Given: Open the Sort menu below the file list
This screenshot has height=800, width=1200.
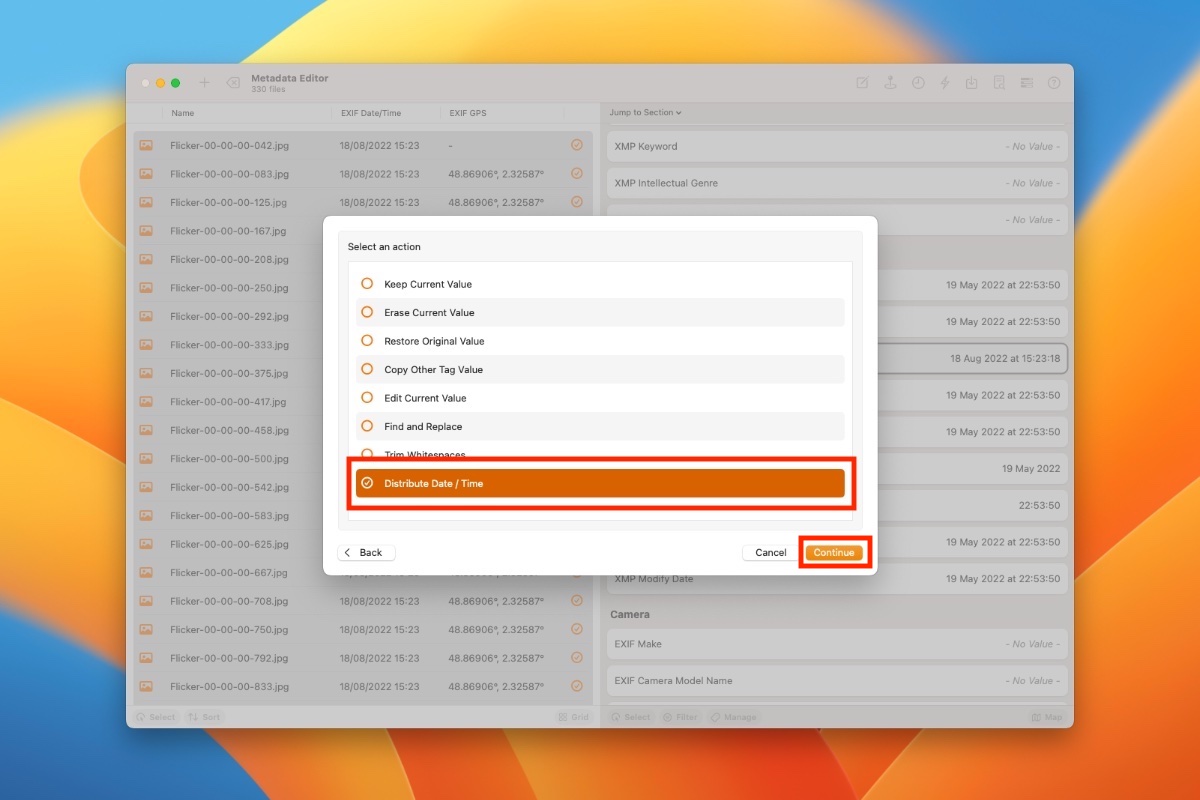Looking at the screenshot, I should click(x=204, y=717).
